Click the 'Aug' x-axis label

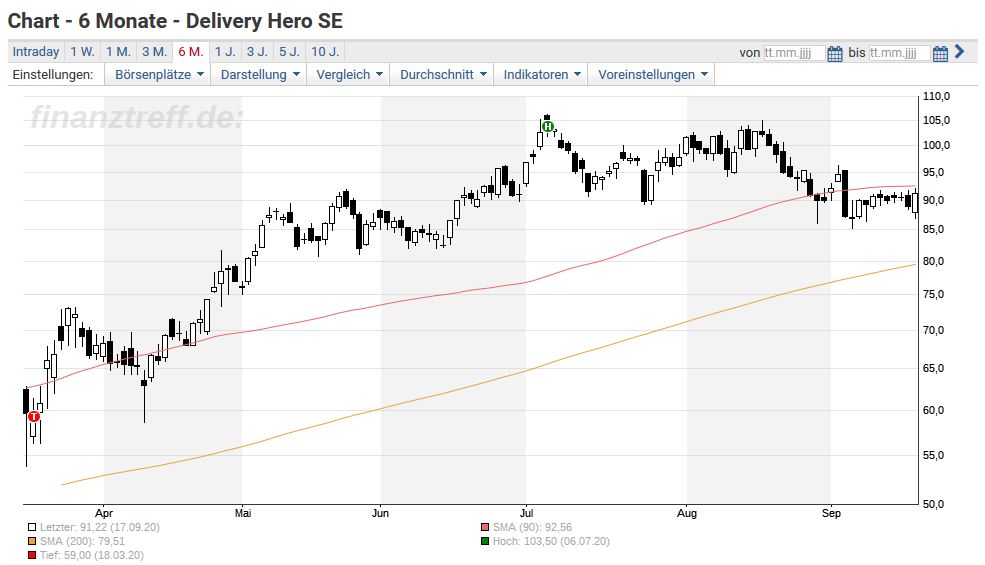687,513
